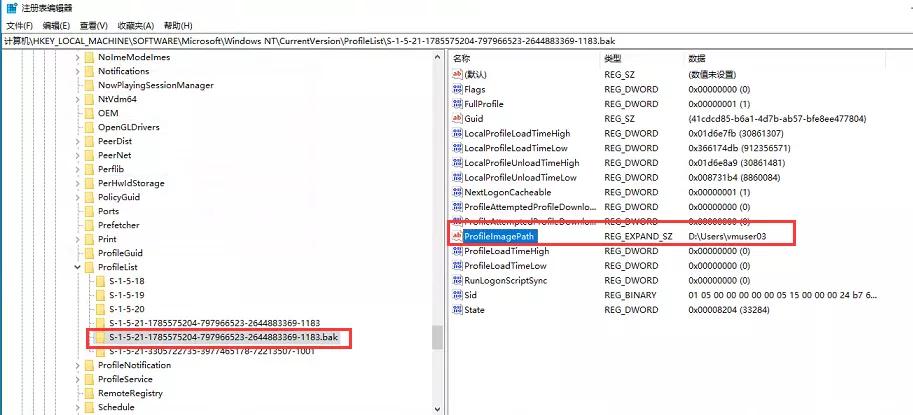This screenshot has height=415, width=913.
Task: Click the S-1-5-18 folder icon
Action: (100, 281)
